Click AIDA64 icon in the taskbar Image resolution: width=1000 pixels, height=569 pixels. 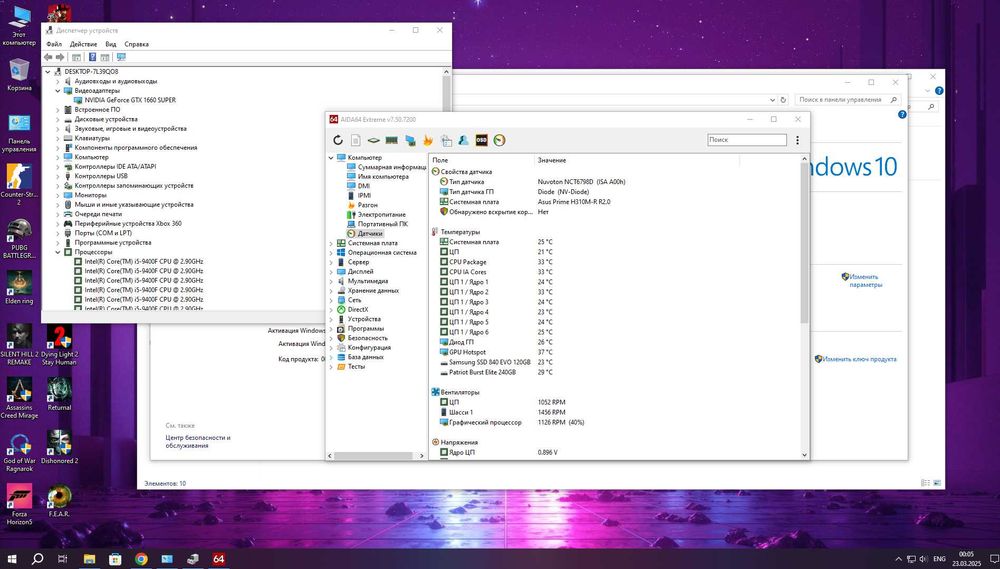tap(218, 559)
